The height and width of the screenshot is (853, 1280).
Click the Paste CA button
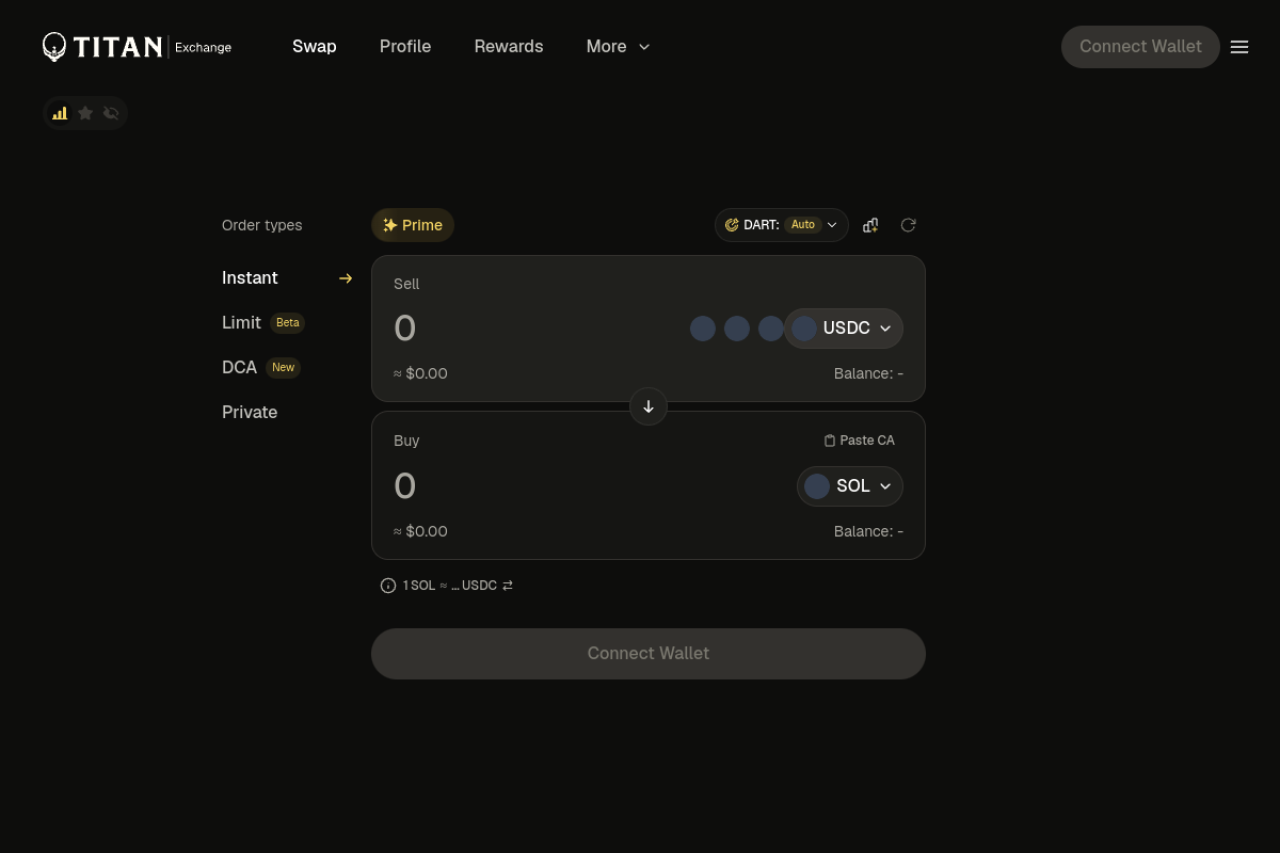tap(859, 440)
